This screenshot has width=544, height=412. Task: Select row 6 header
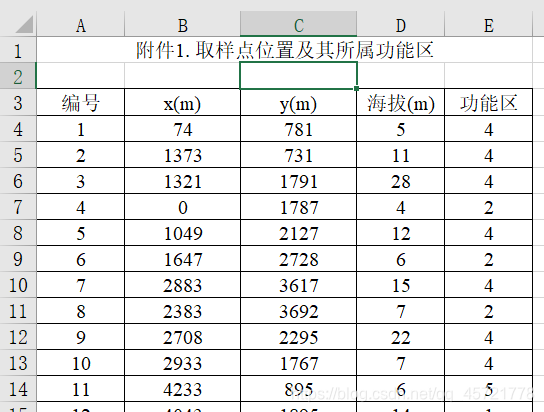click(x=18, y=180)
